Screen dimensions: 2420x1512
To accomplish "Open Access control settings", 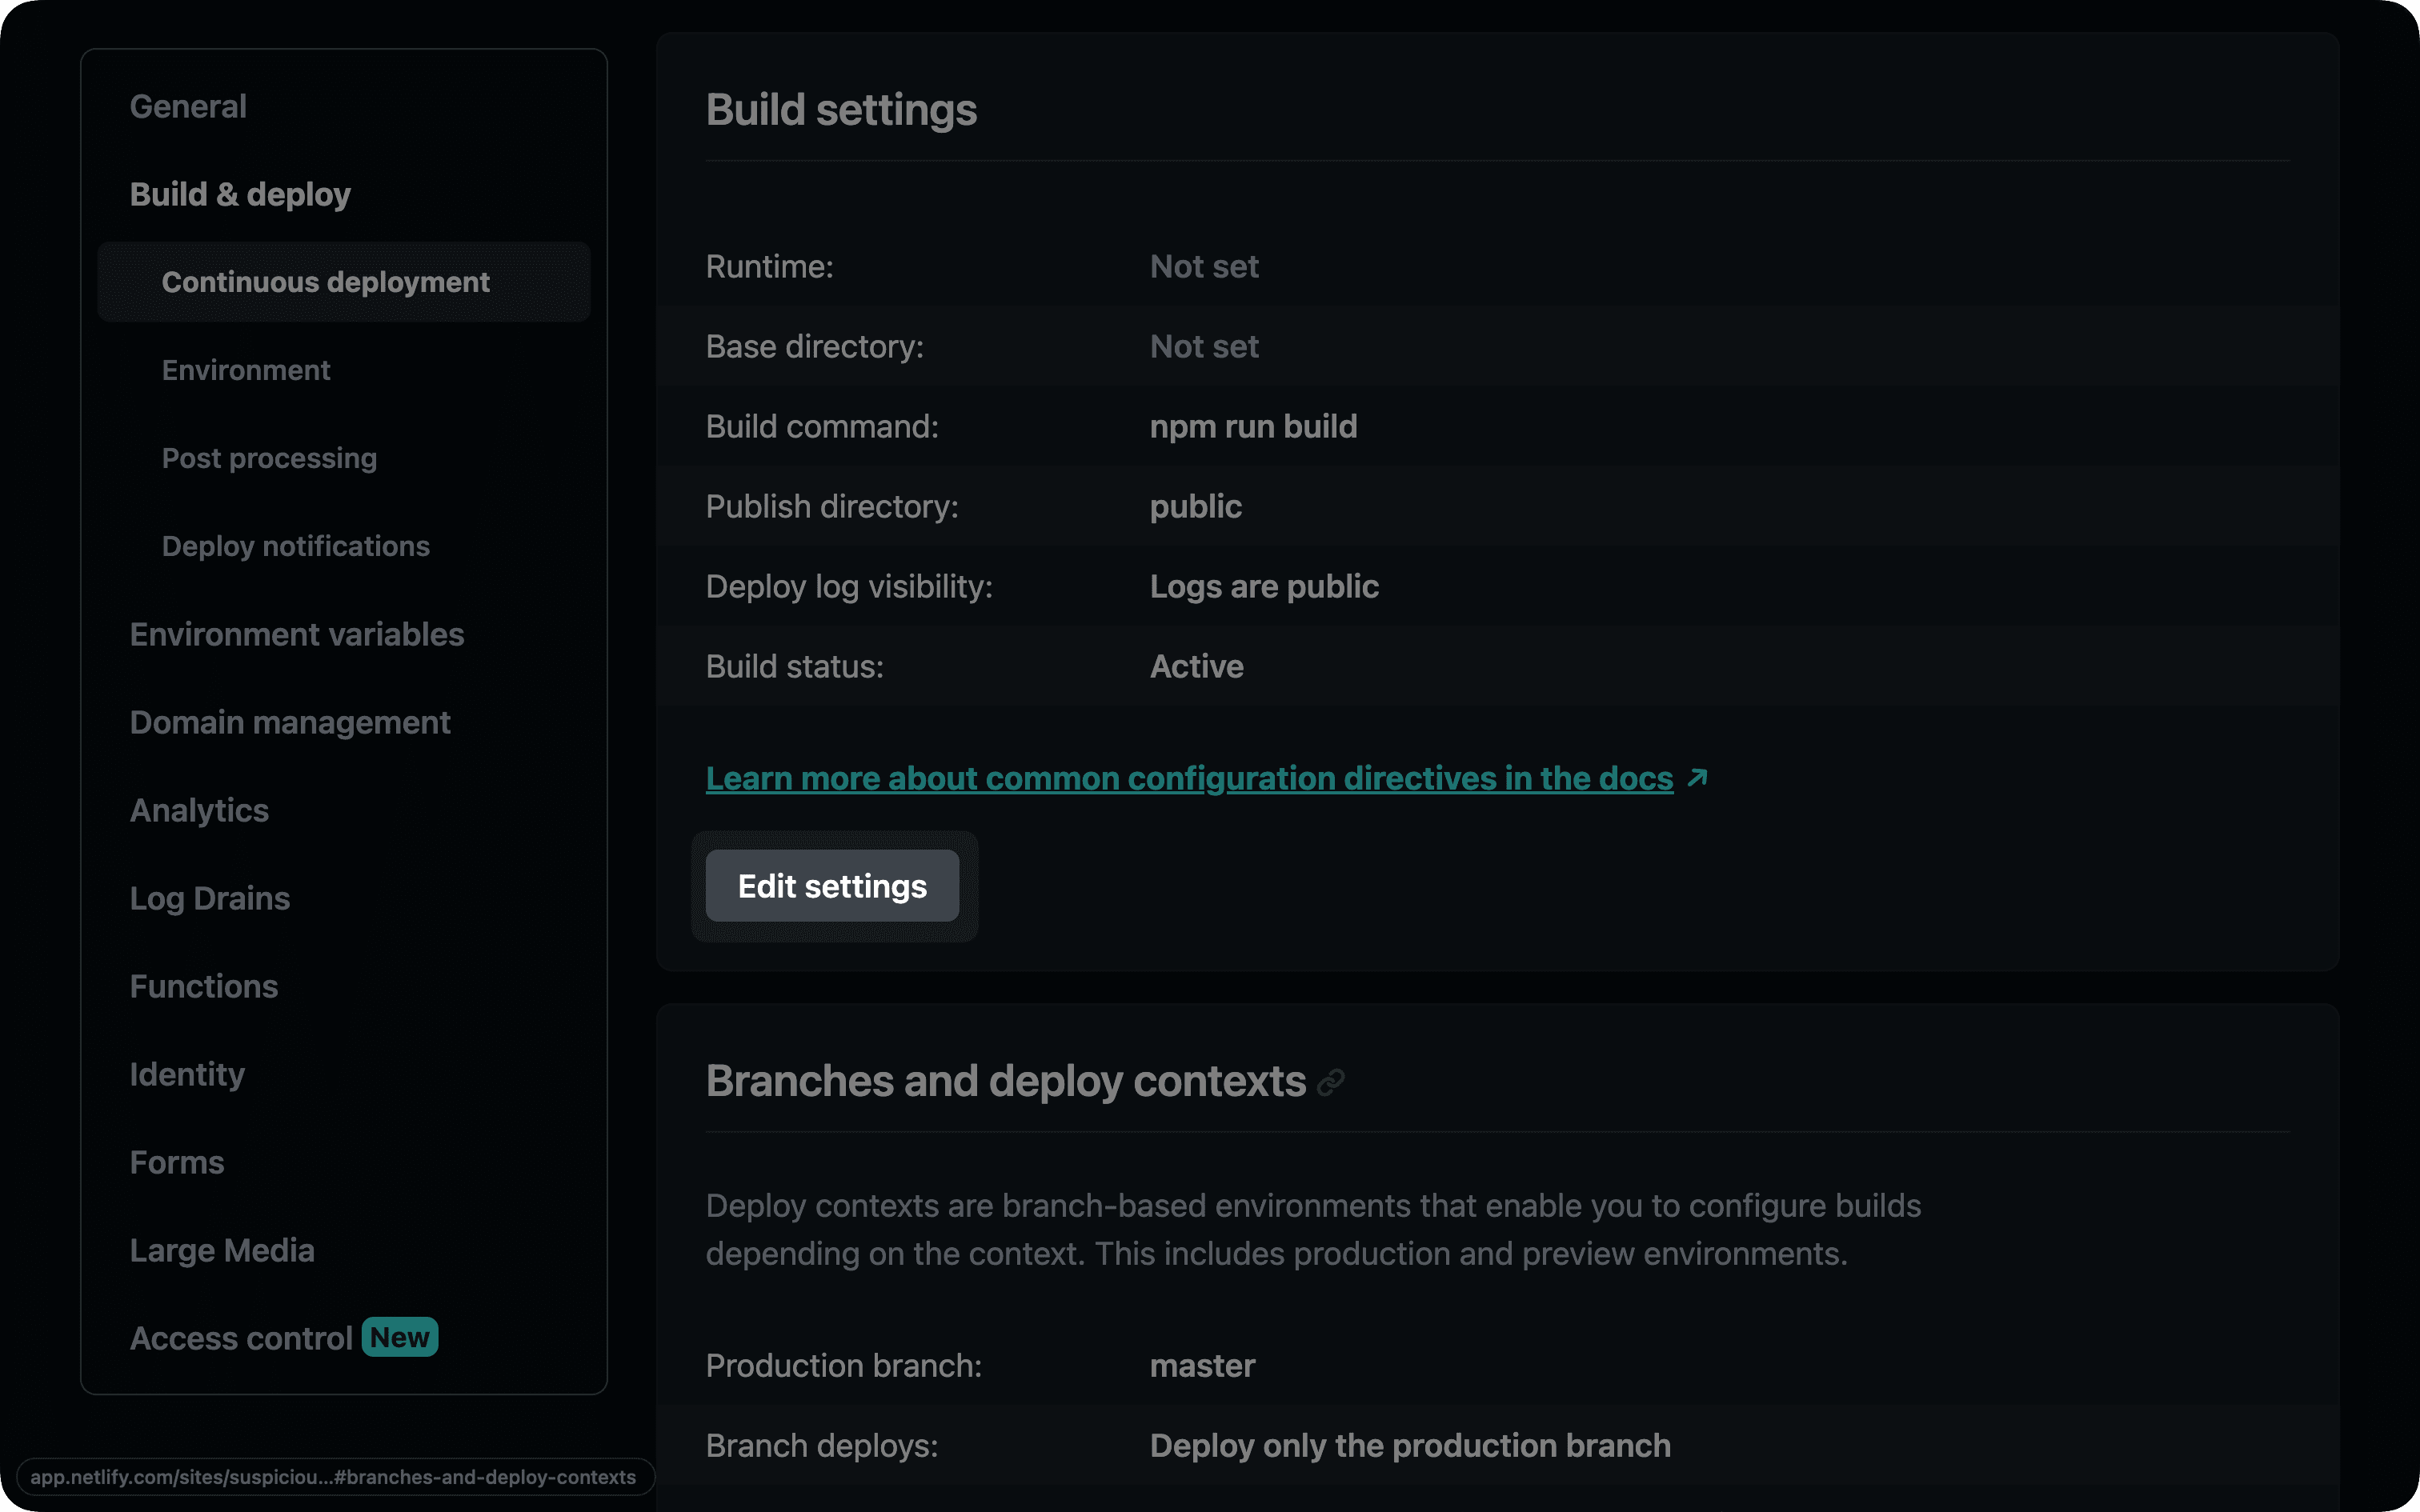I will coord(240,1338).
